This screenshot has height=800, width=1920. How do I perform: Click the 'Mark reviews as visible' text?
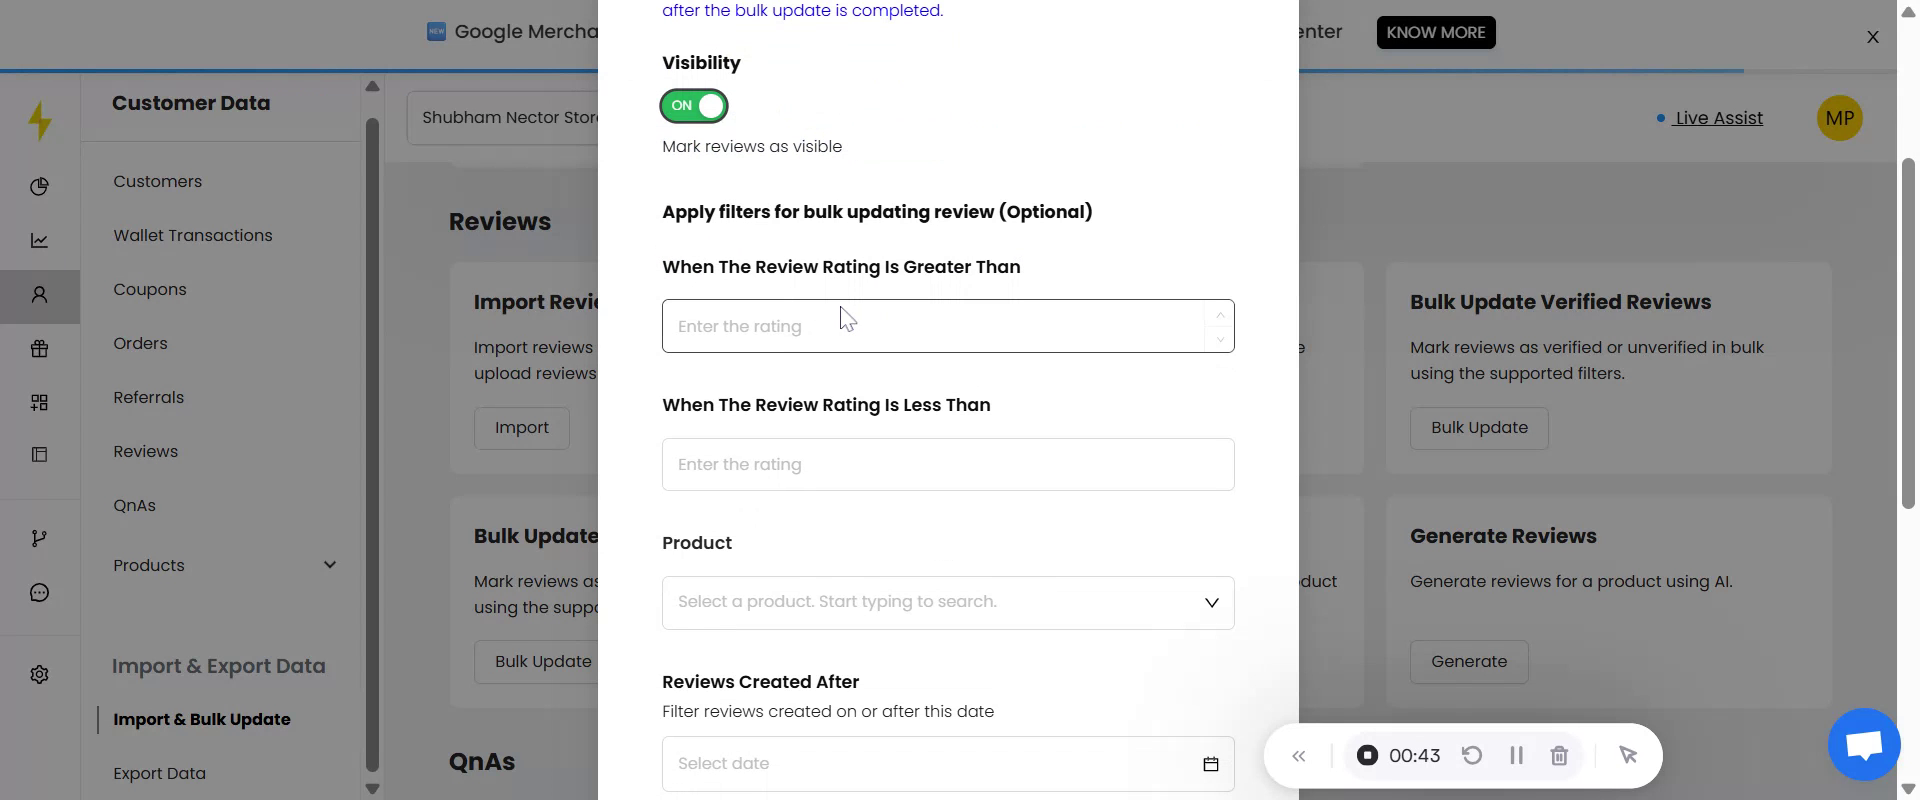coord(752,147)
